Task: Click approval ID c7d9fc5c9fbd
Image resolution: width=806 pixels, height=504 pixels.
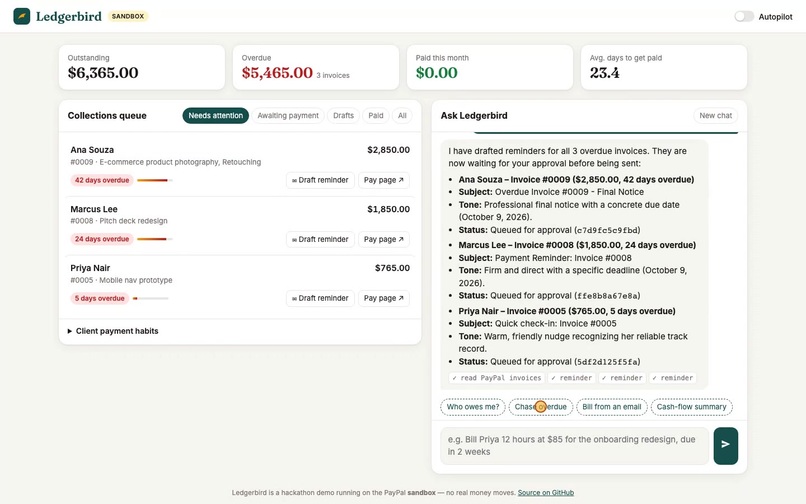Action: click(x=608, y=230)
